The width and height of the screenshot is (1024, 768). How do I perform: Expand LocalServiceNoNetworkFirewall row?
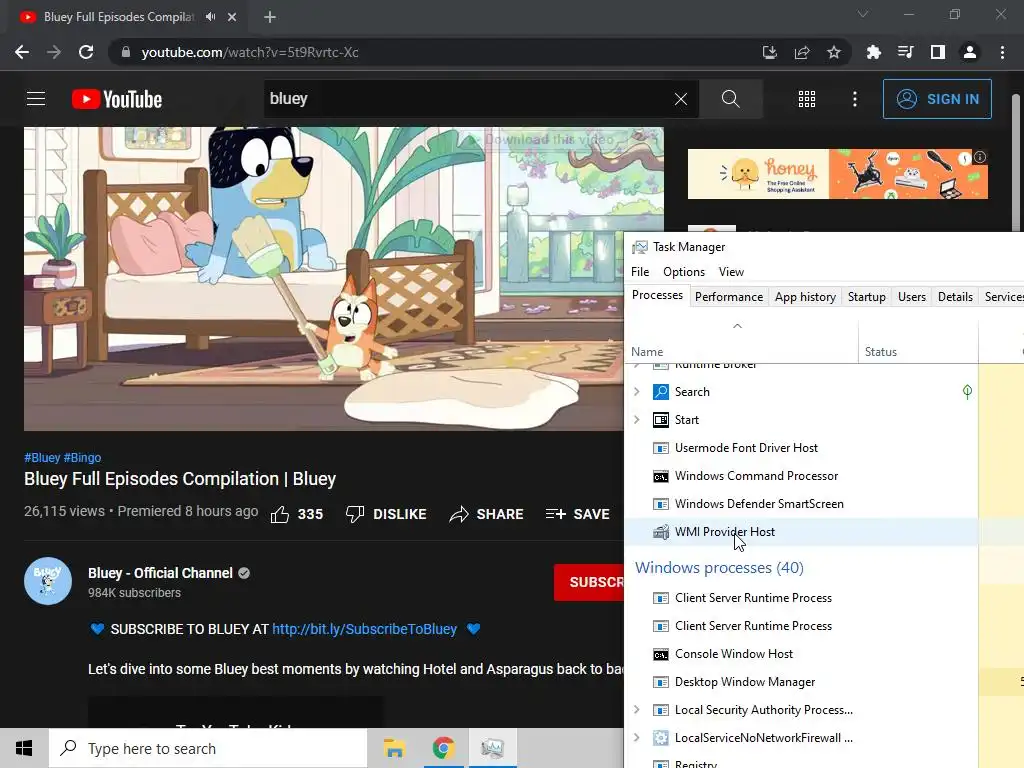pos(637,738)
